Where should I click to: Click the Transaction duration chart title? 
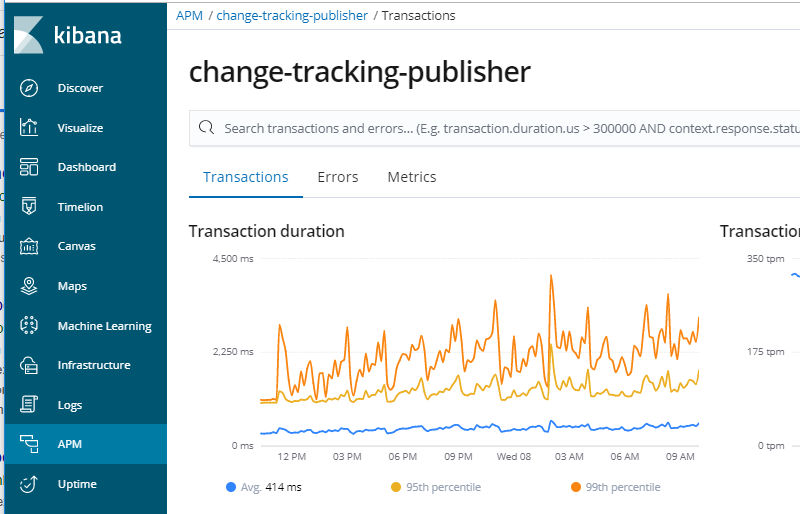click(267, 231)
